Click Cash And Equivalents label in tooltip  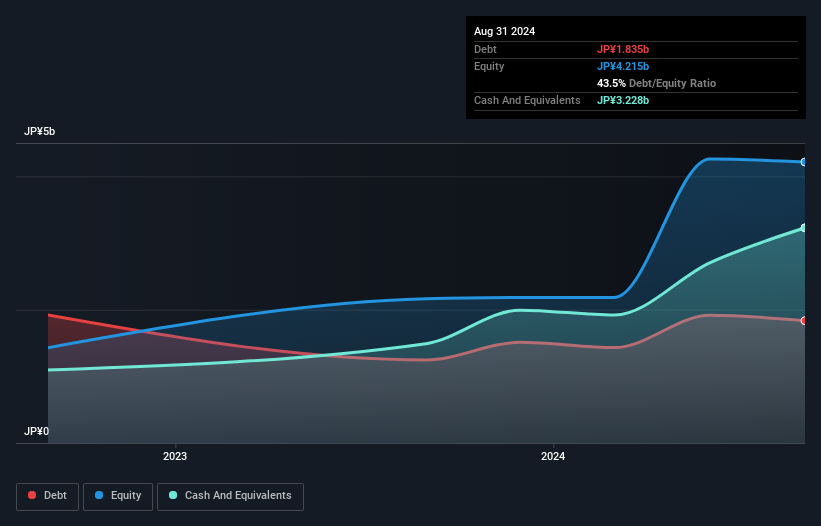[527, 100]
